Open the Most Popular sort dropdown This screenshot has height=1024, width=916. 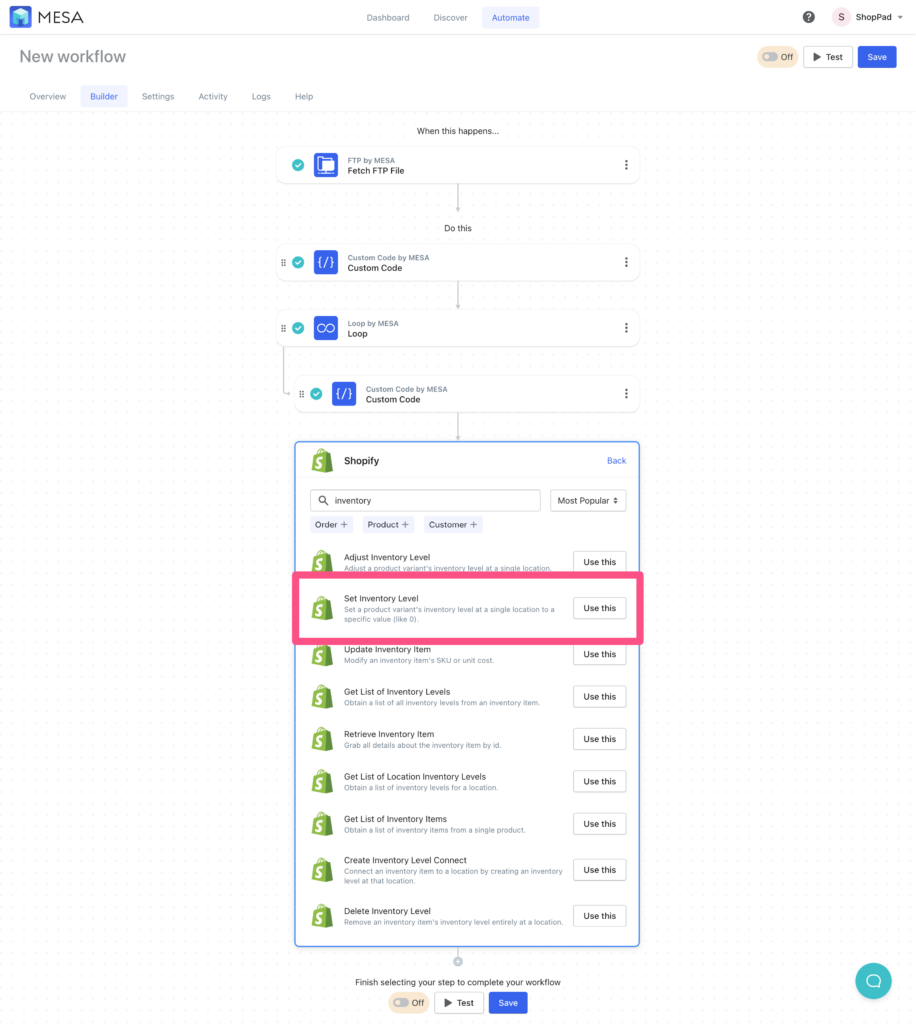pyautogui.click(x=587, y=500)
